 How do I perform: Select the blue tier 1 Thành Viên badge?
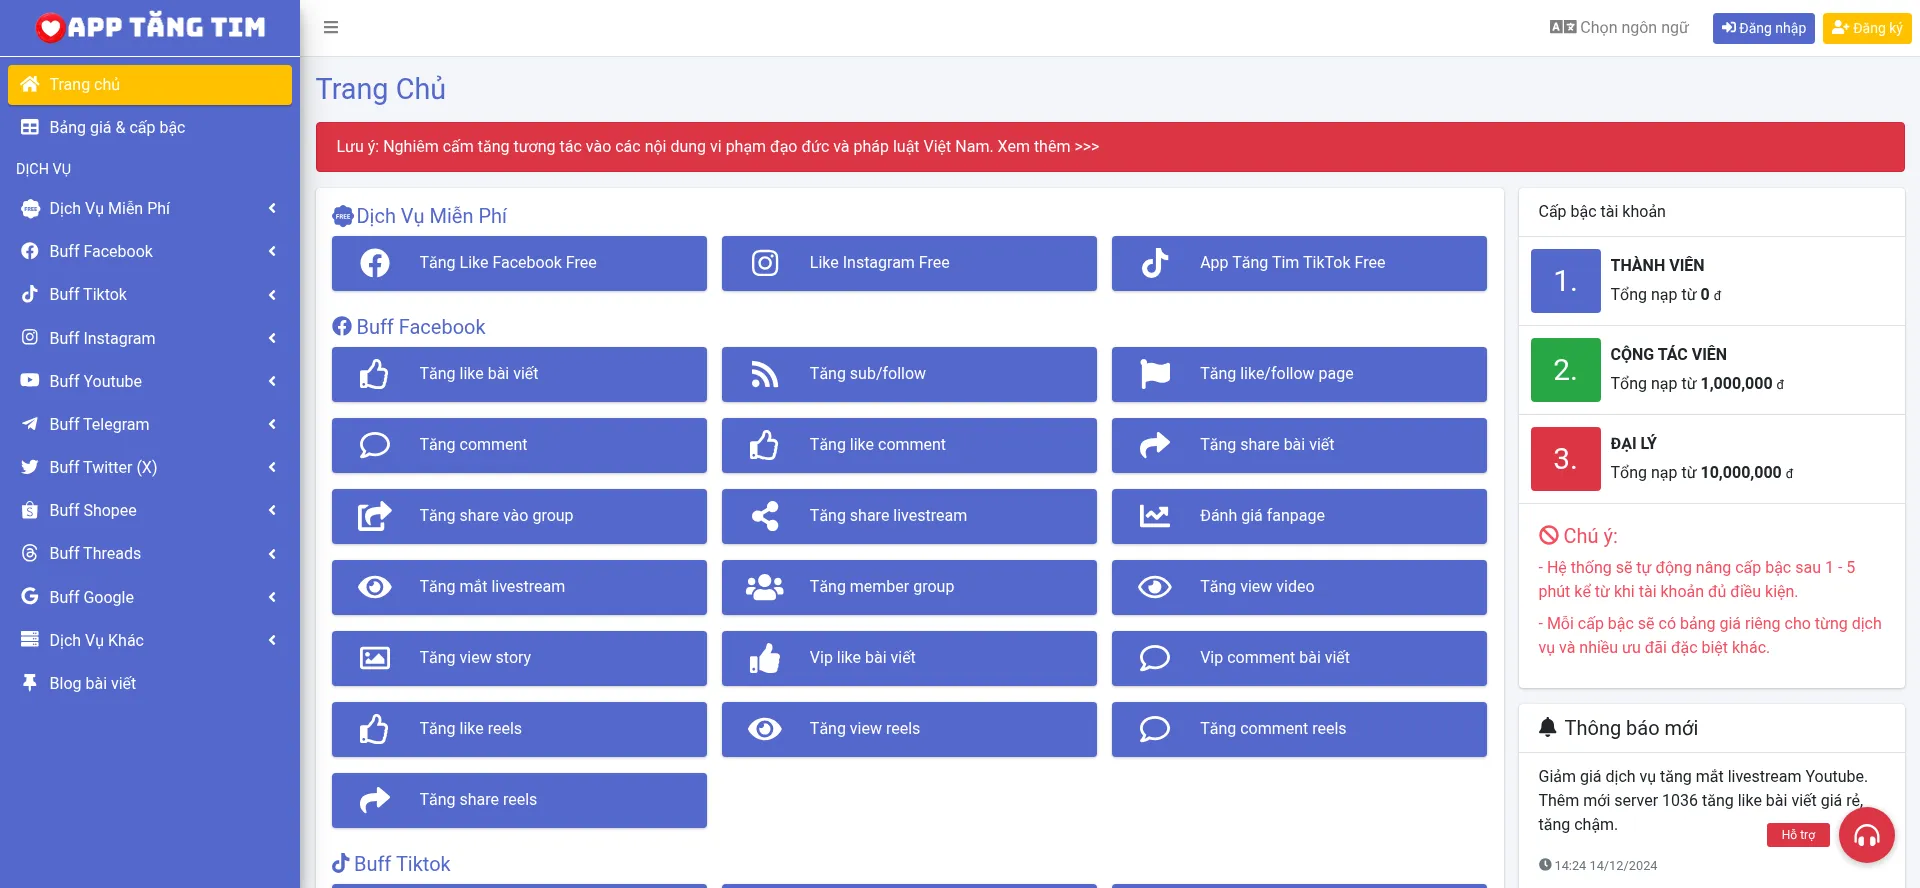(x=1565, y=281)
